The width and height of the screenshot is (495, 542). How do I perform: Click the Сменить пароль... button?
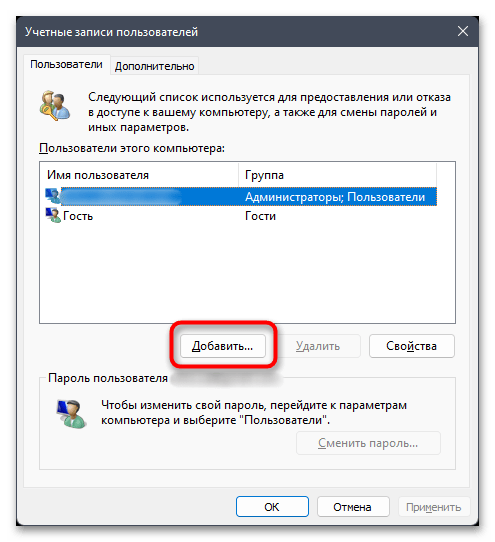tap(368, 443)
